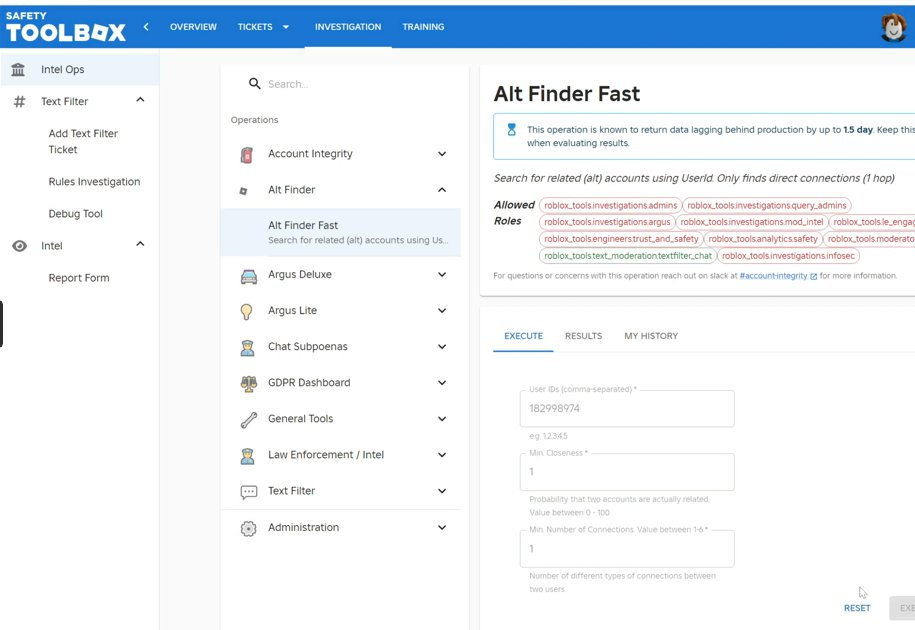
Task: Open Add Text Filter Ticket
Action: (83, 142)
